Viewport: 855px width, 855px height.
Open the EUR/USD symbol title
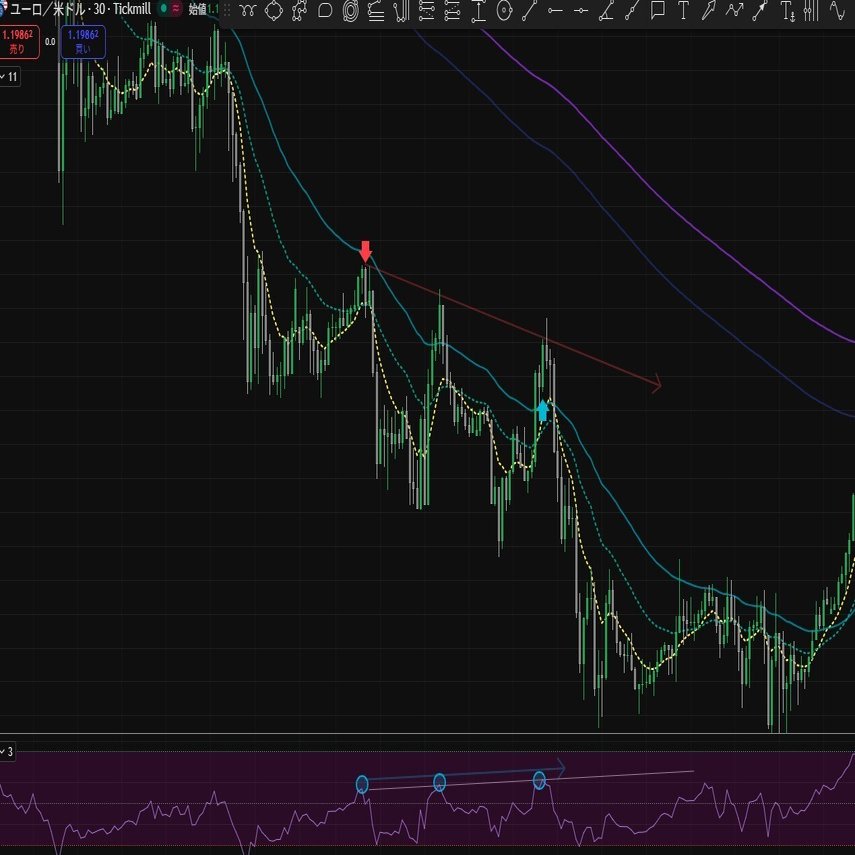pos(79,9)
